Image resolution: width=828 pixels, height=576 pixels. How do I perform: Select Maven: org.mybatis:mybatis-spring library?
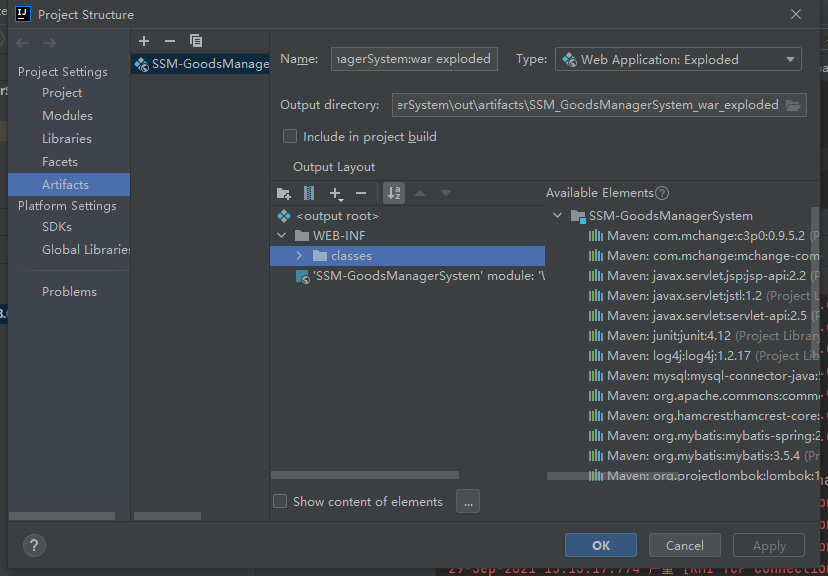703,436
